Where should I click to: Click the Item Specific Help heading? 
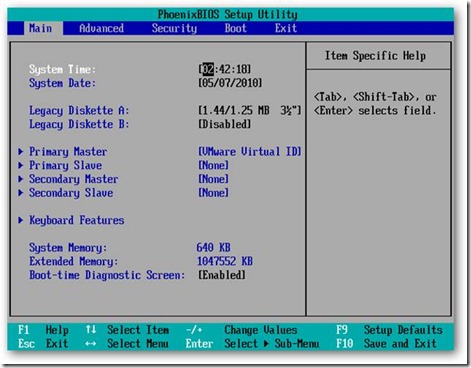(375, 56)
